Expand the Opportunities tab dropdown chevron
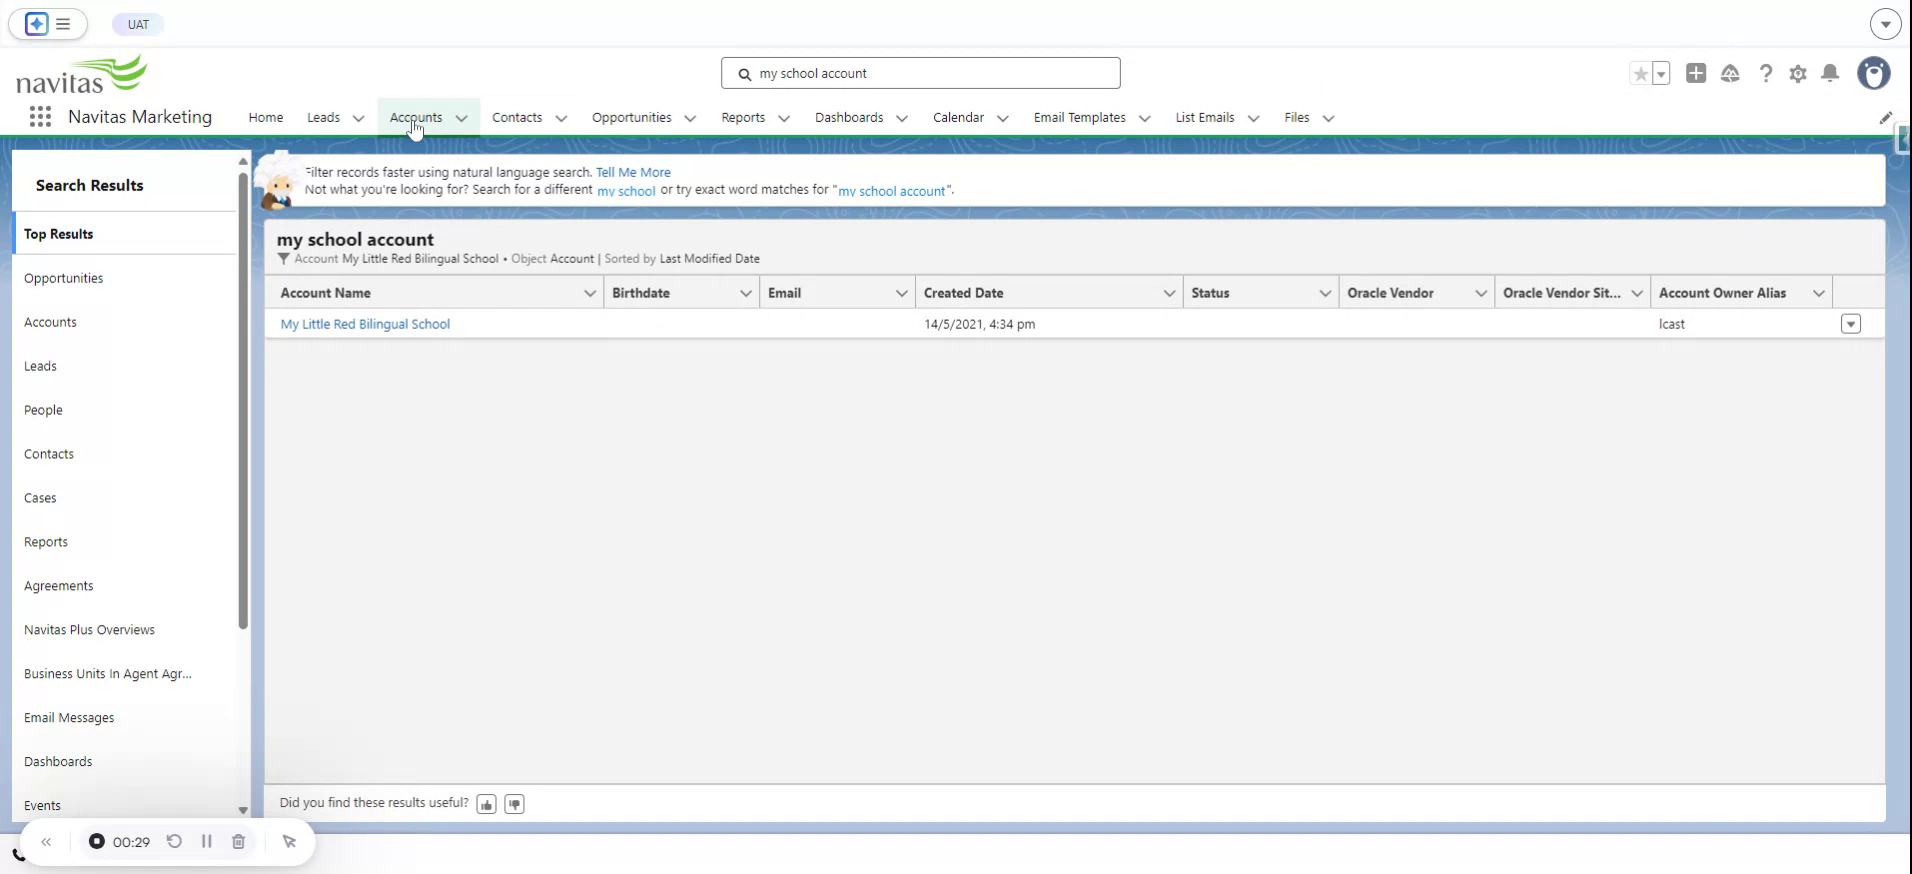The image size is (1912, 874). (x=690, y=118)
